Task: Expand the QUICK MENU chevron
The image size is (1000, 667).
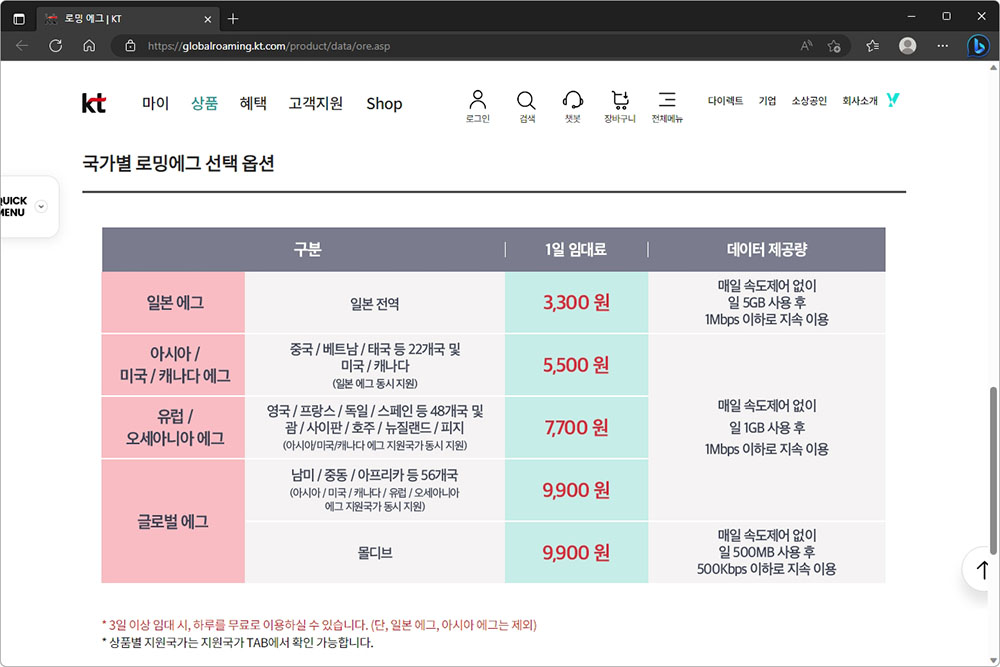Action: point(41,207)
